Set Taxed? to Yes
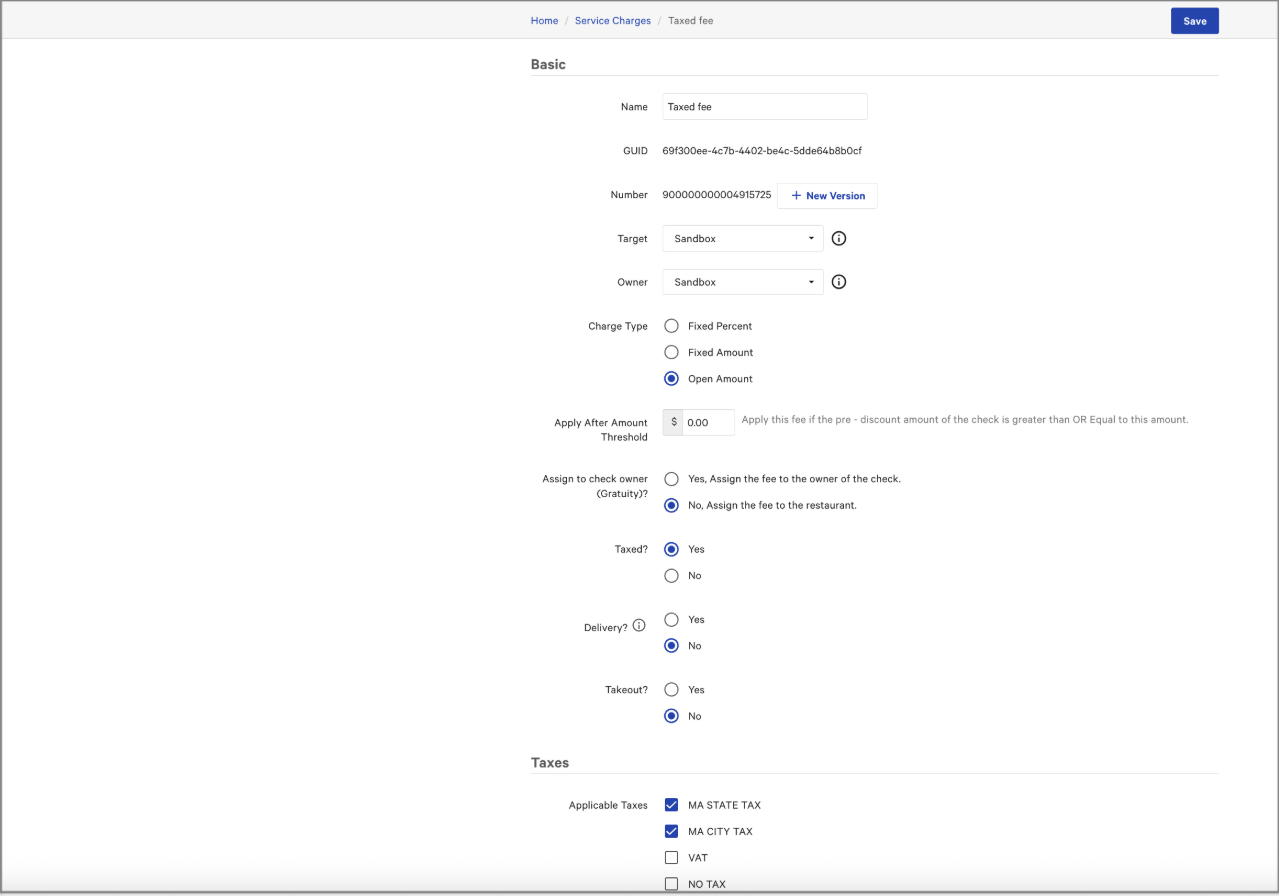The image size is (1279, 896). (x=672, y=549)
